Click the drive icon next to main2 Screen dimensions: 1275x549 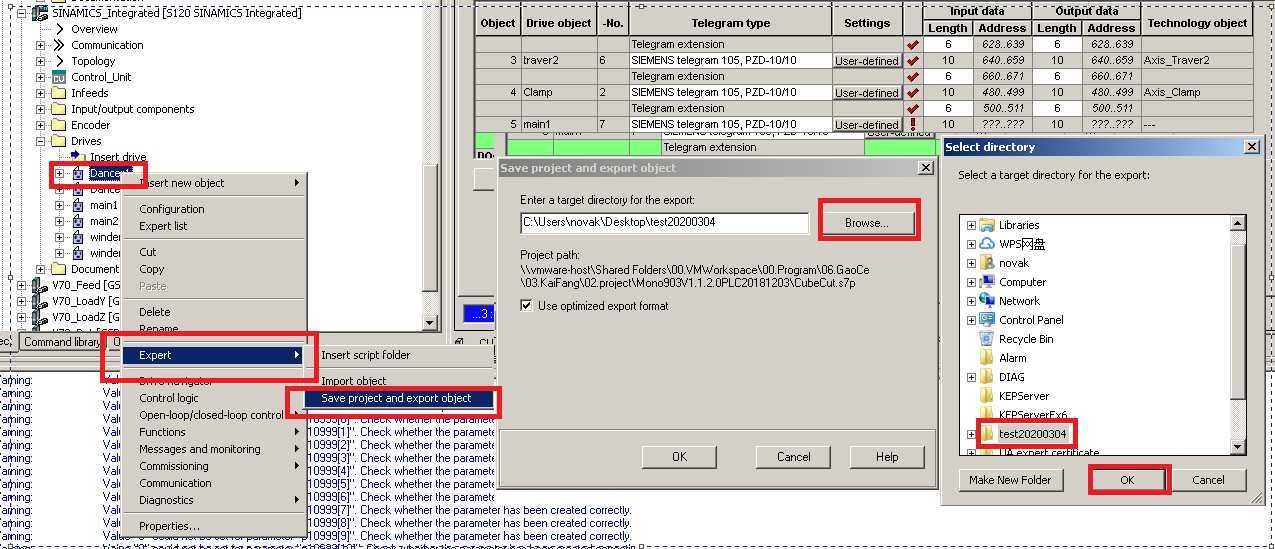77,221
